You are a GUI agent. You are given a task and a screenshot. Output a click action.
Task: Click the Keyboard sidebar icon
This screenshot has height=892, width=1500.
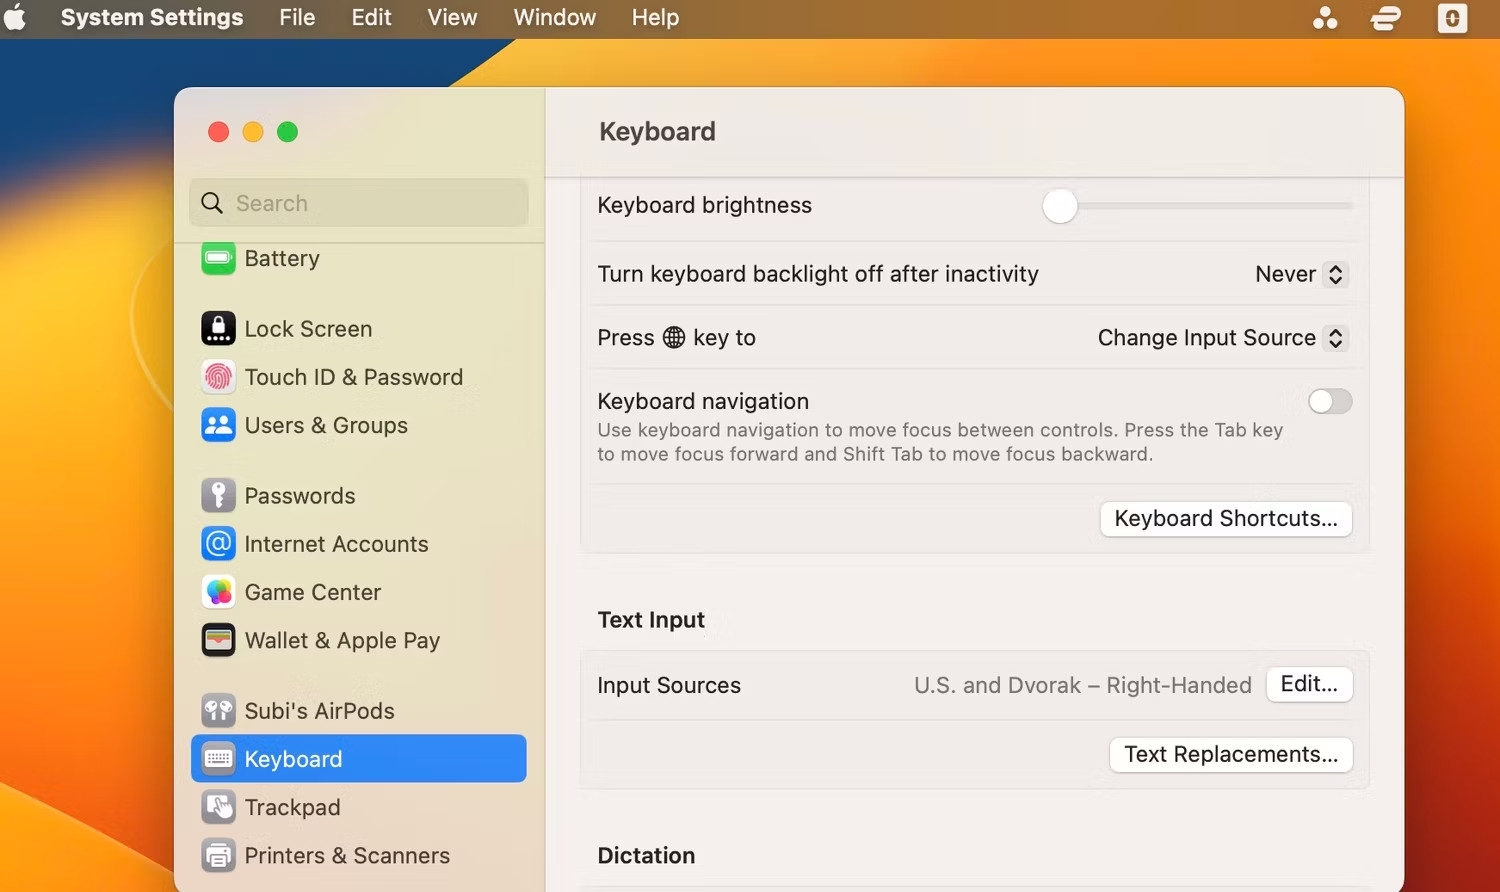pos(218,759)
